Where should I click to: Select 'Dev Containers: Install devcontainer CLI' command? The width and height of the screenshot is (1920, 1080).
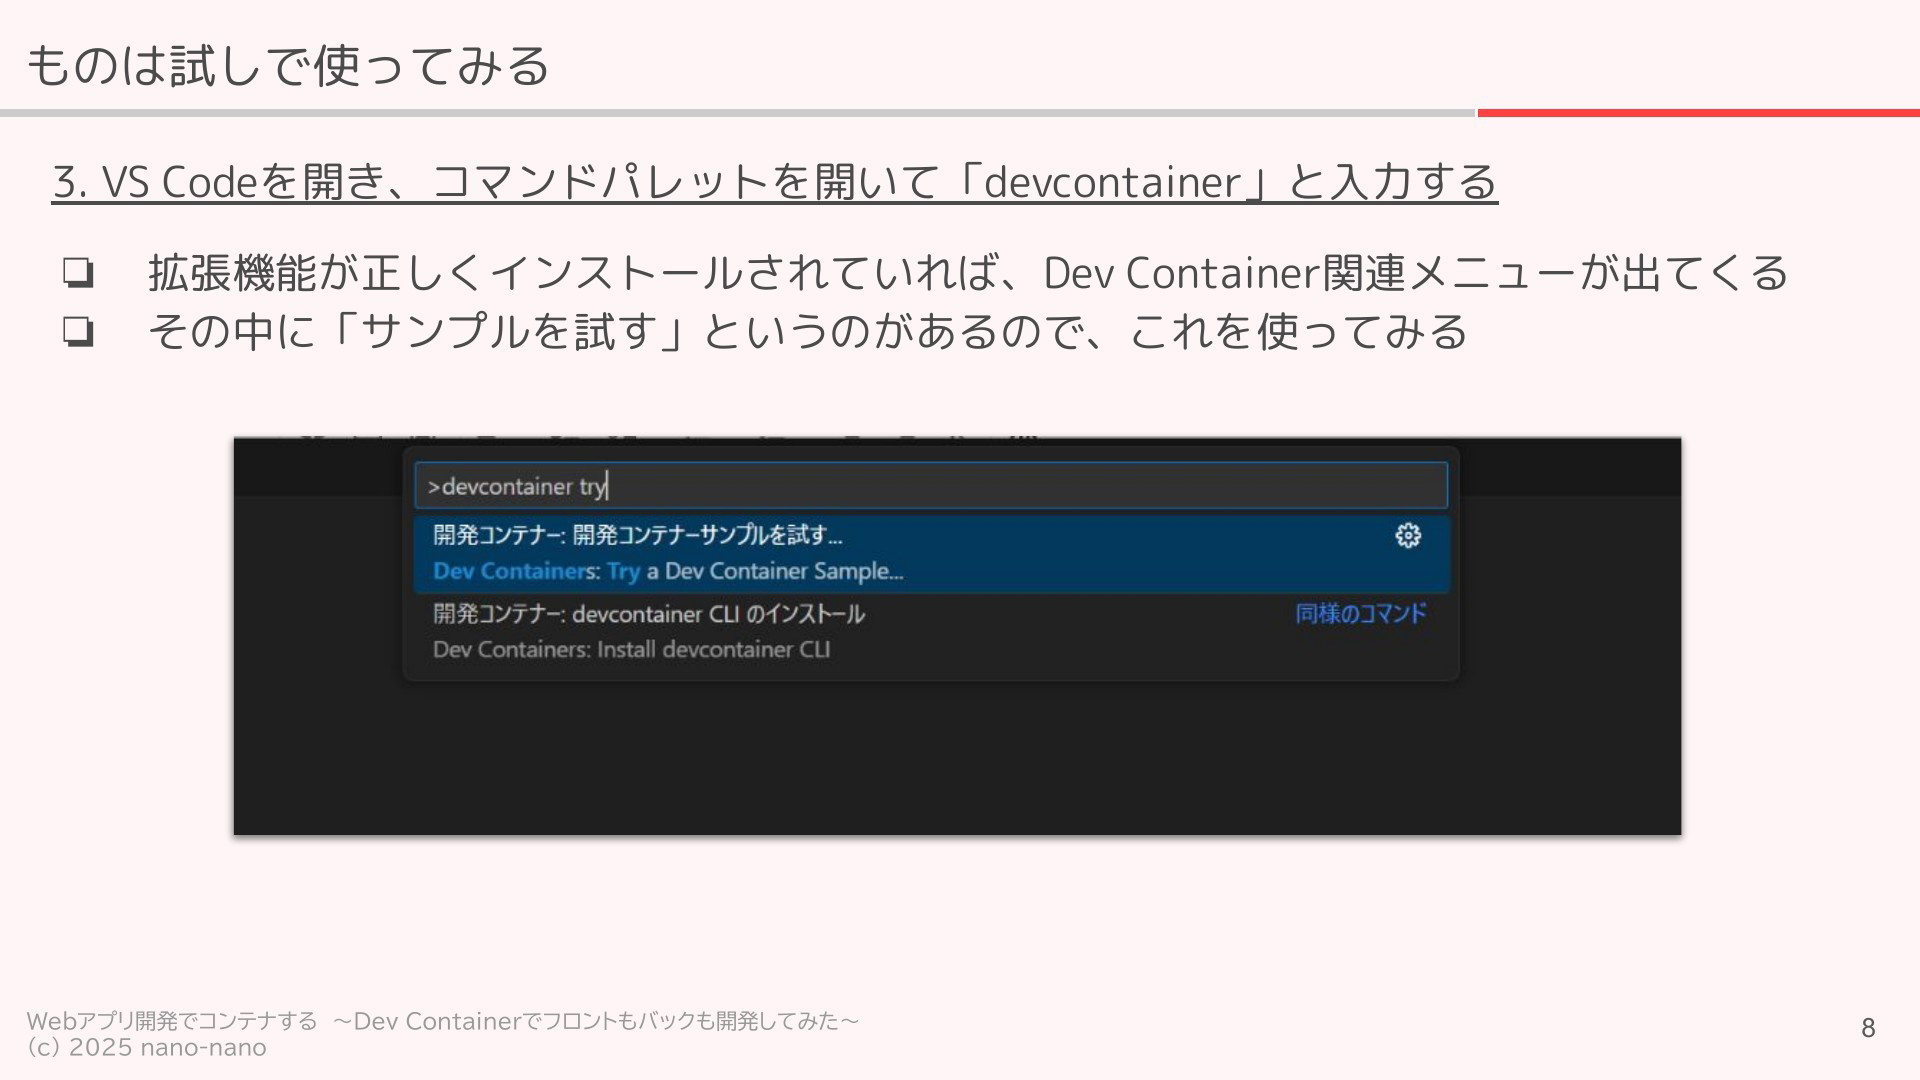pos(931,631)
